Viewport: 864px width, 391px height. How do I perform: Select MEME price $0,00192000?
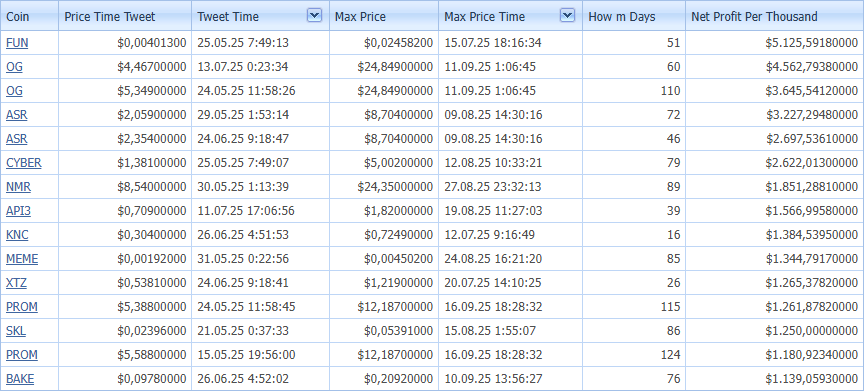click(x=125, y=259)
